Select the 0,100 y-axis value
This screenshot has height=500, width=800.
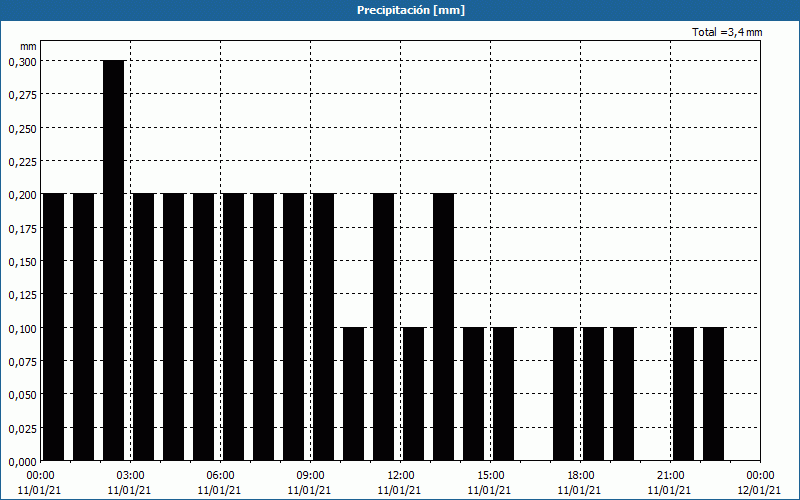(x=22, y=329)
